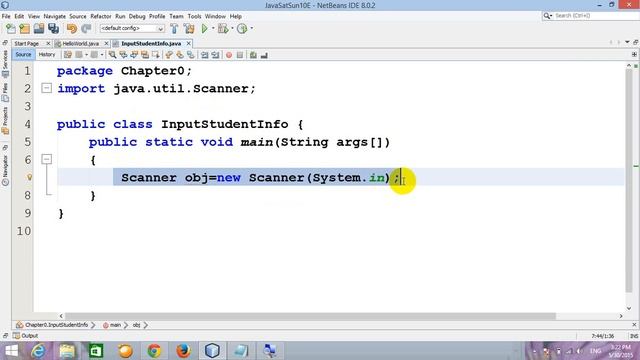This screenshot has width=640, height=360.
Task: Click the New File toolbar icon
Action: click(11, 29)
